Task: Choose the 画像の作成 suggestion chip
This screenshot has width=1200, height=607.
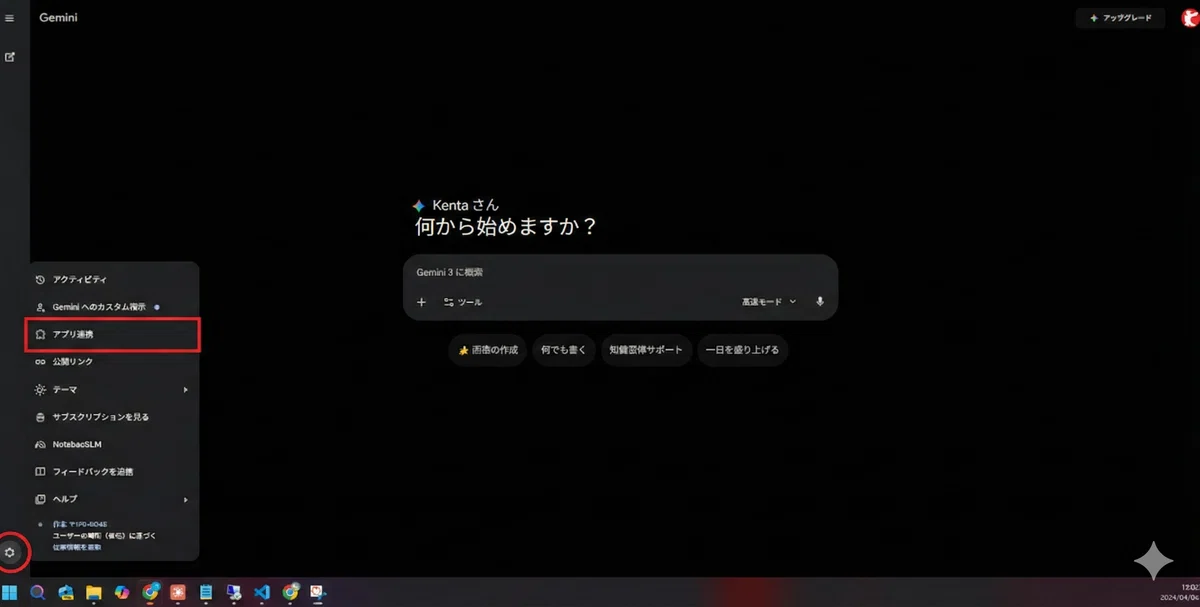Action: click(488, 351)
